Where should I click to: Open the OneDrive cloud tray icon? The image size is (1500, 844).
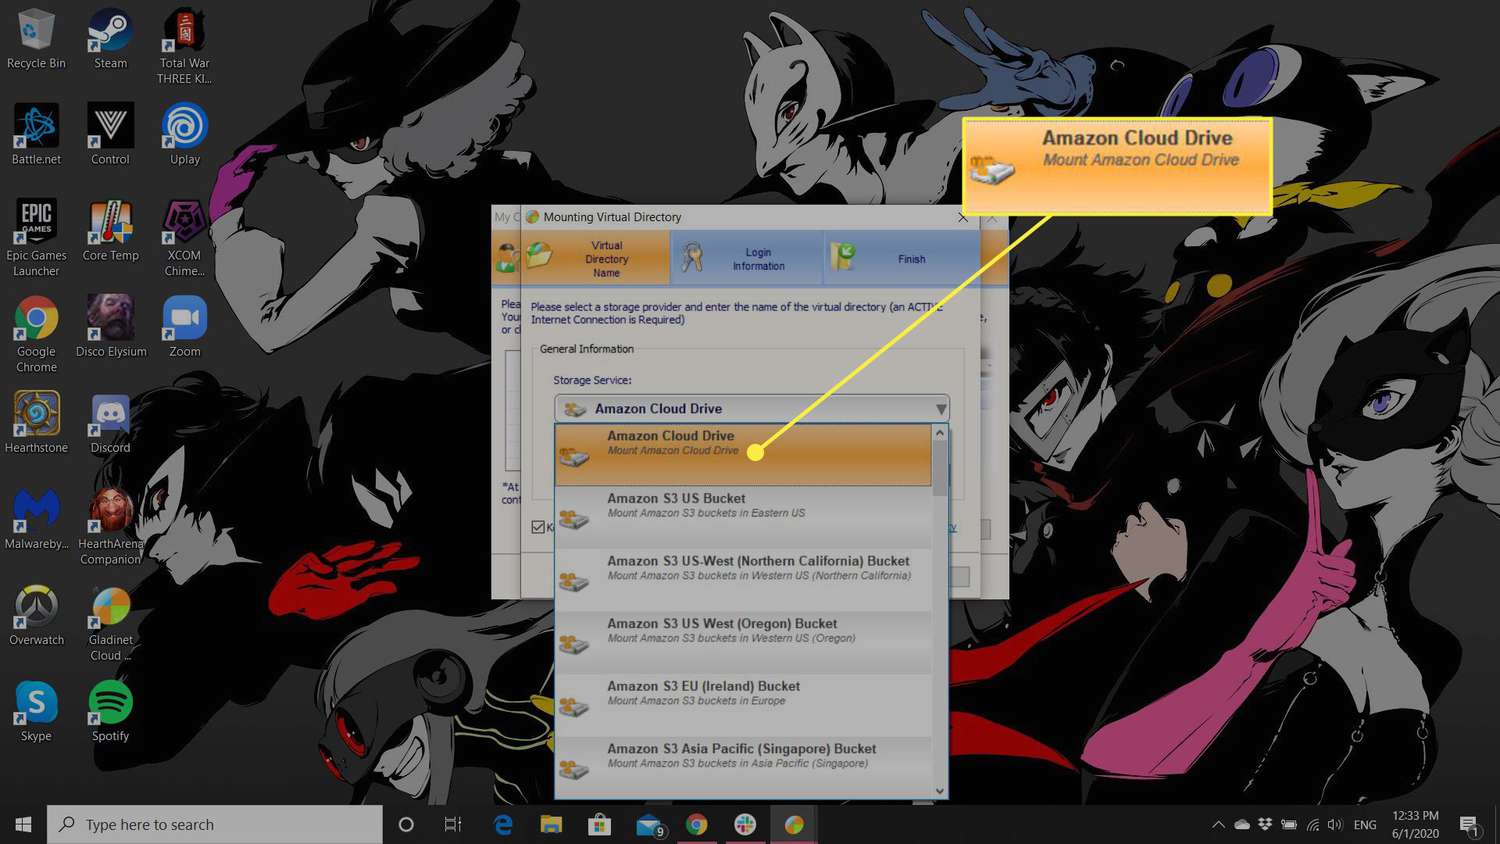point(1242,825)
